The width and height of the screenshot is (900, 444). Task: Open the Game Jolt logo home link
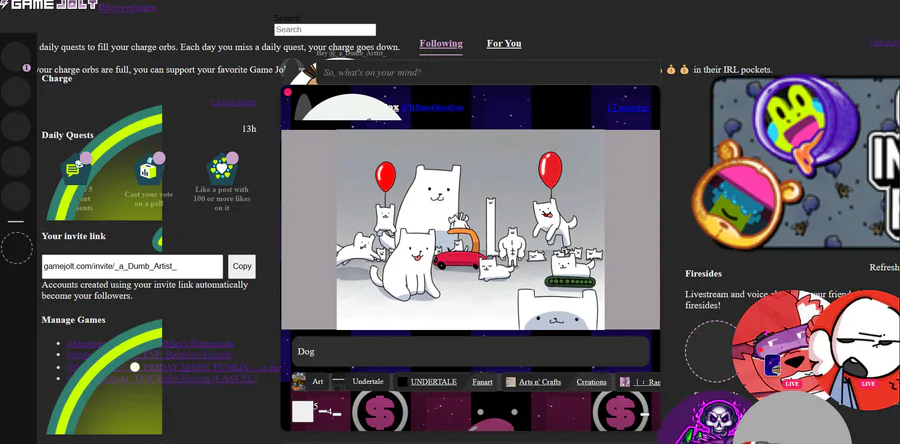click(x=49, y=5)
